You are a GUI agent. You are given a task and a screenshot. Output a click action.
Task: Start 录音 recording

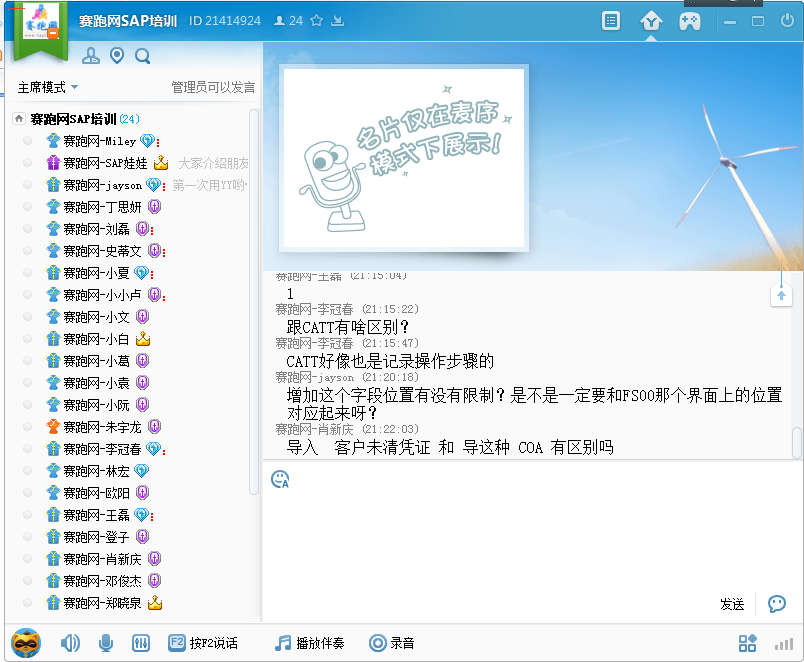coord(392,643)
